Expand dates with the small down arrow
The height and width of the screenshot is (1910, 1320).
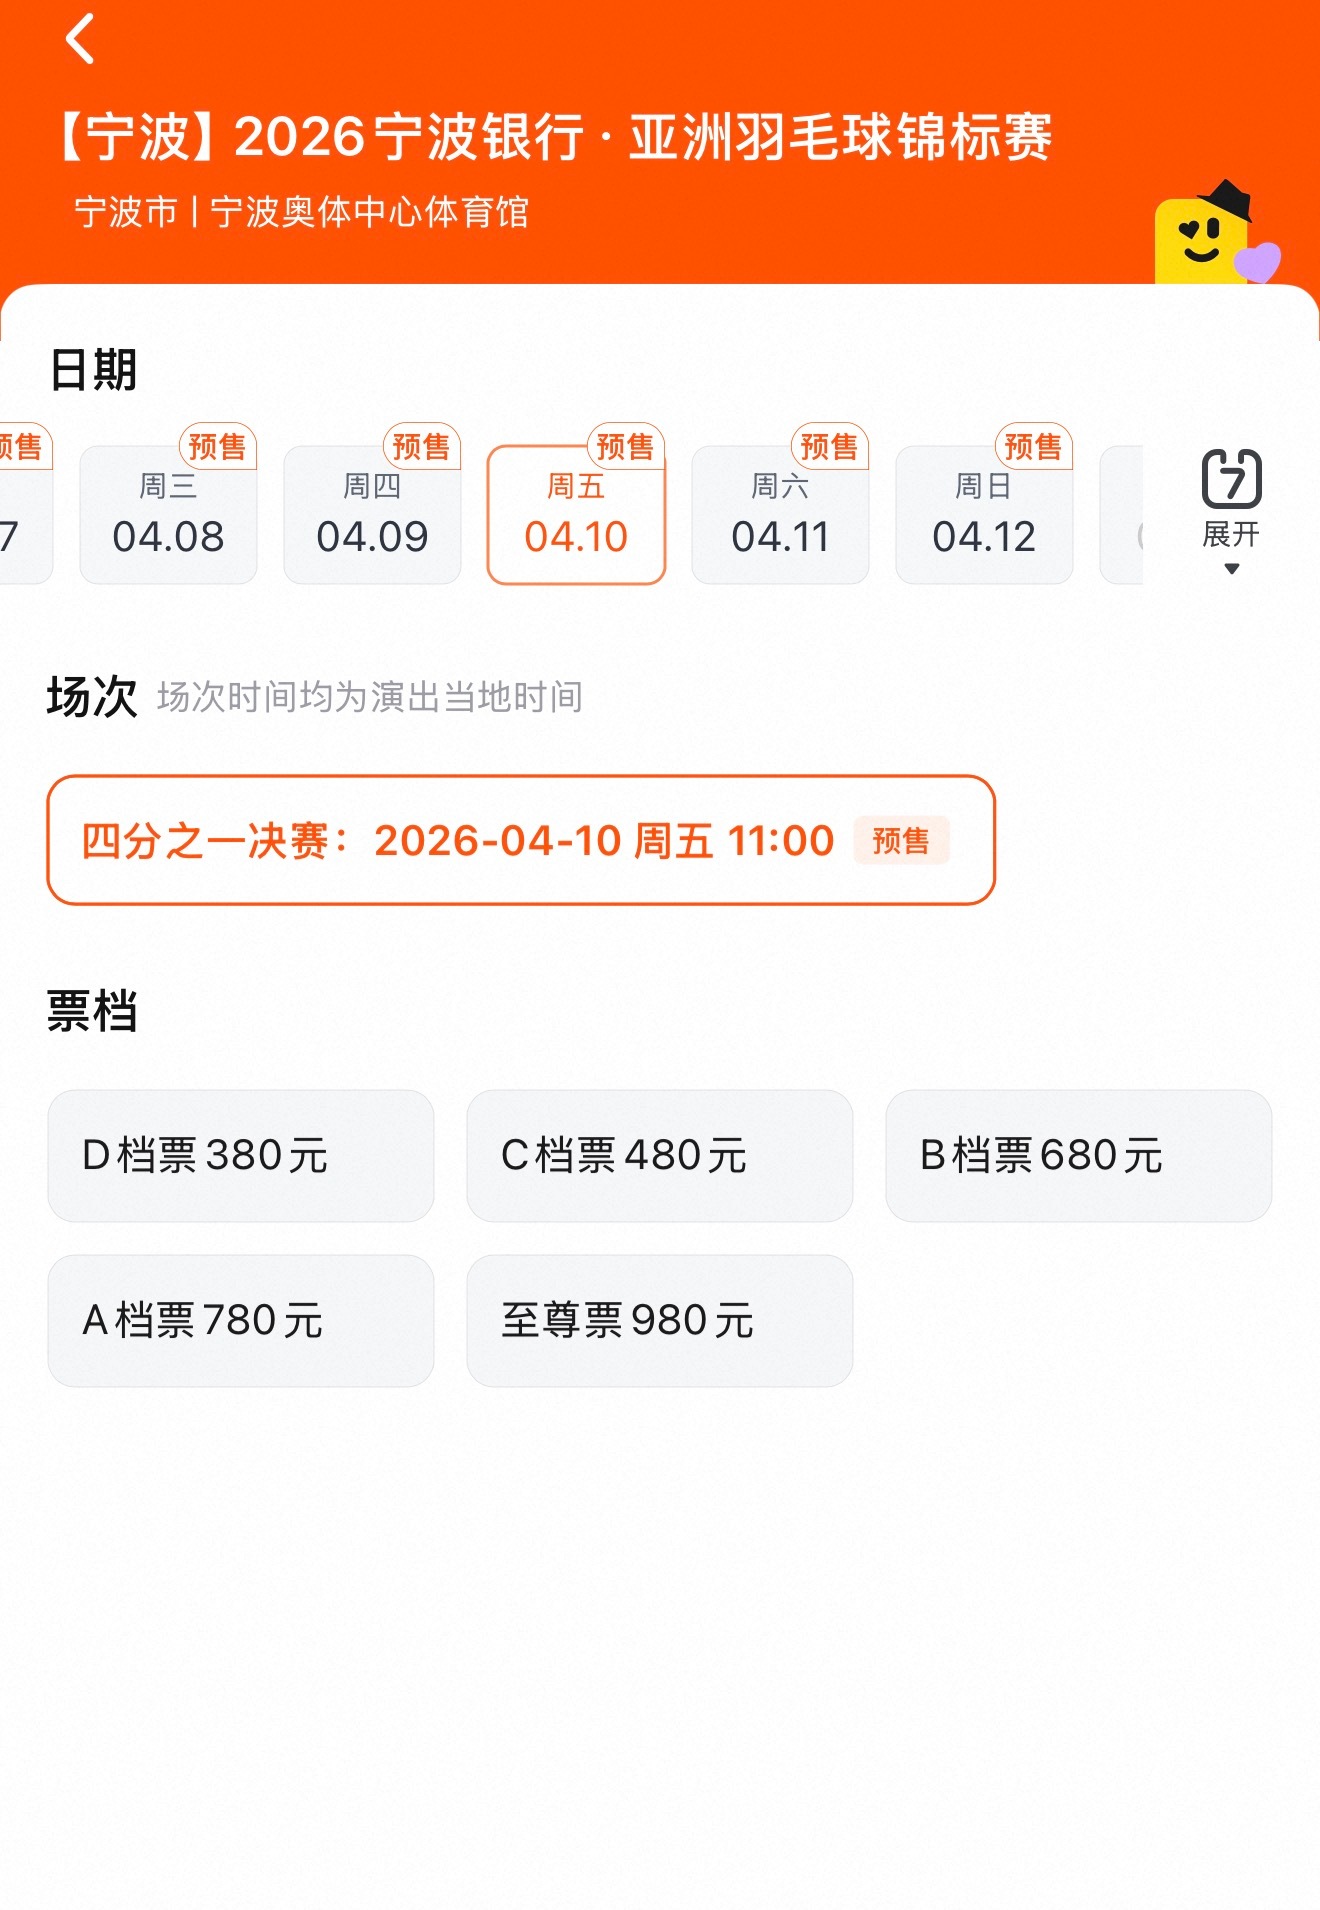coord(1232,569)
